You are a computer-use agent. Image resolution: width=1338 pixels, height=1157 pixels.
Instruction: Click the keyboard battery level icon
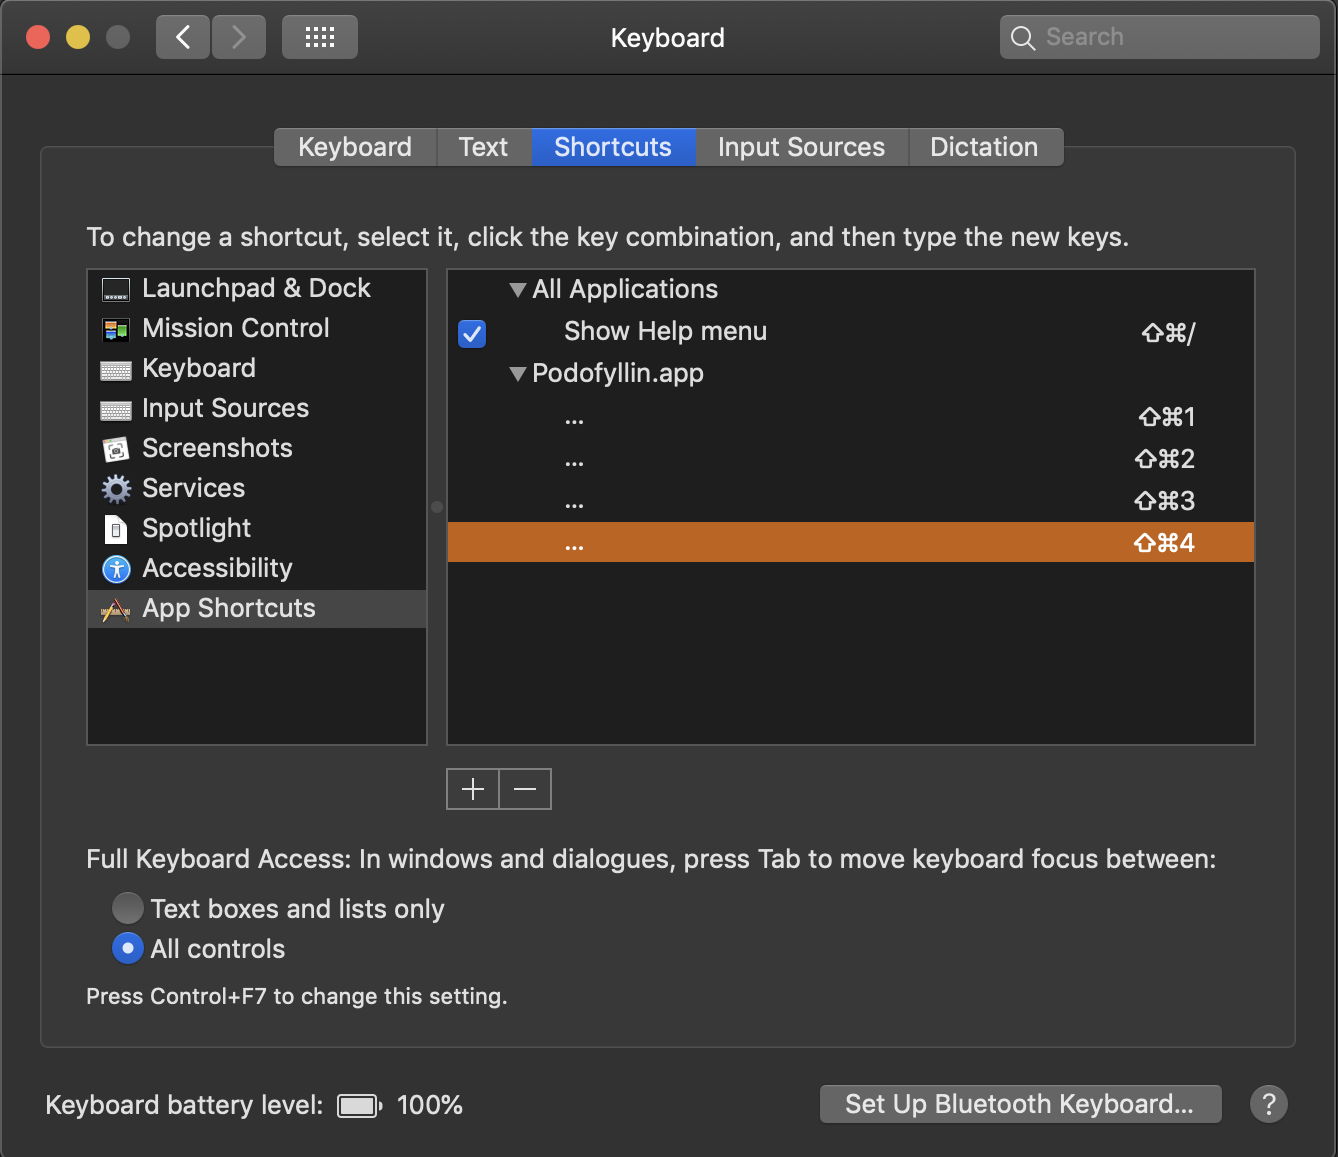coord(360,1105)
